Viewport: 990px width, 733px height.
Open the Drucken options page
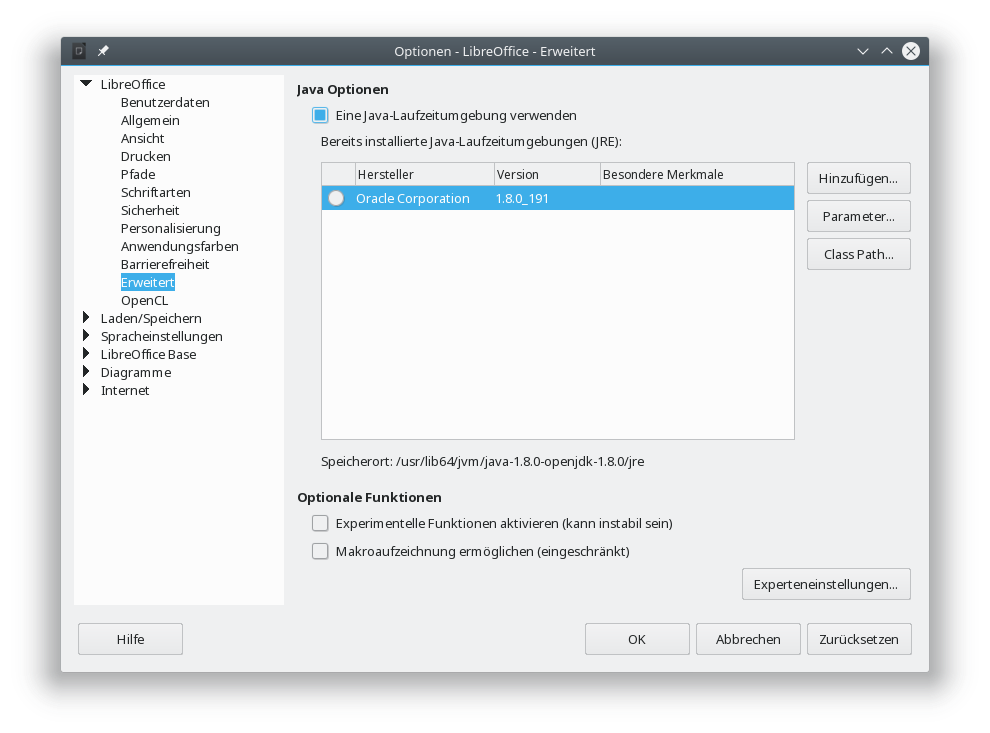pyautogui.click(x=146, y=156)
